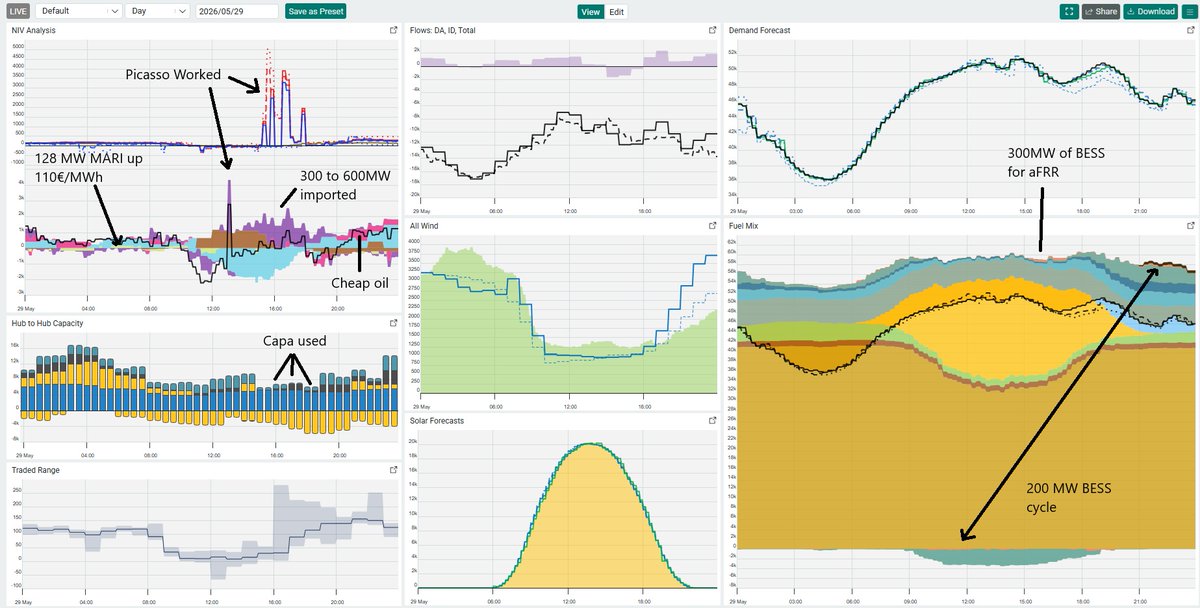Image resolution: width=1200 pixels, height=608 pixels.
Task: Pop out the Flows: DA, ID, Total panel
Action: click(x=712, y=31)
